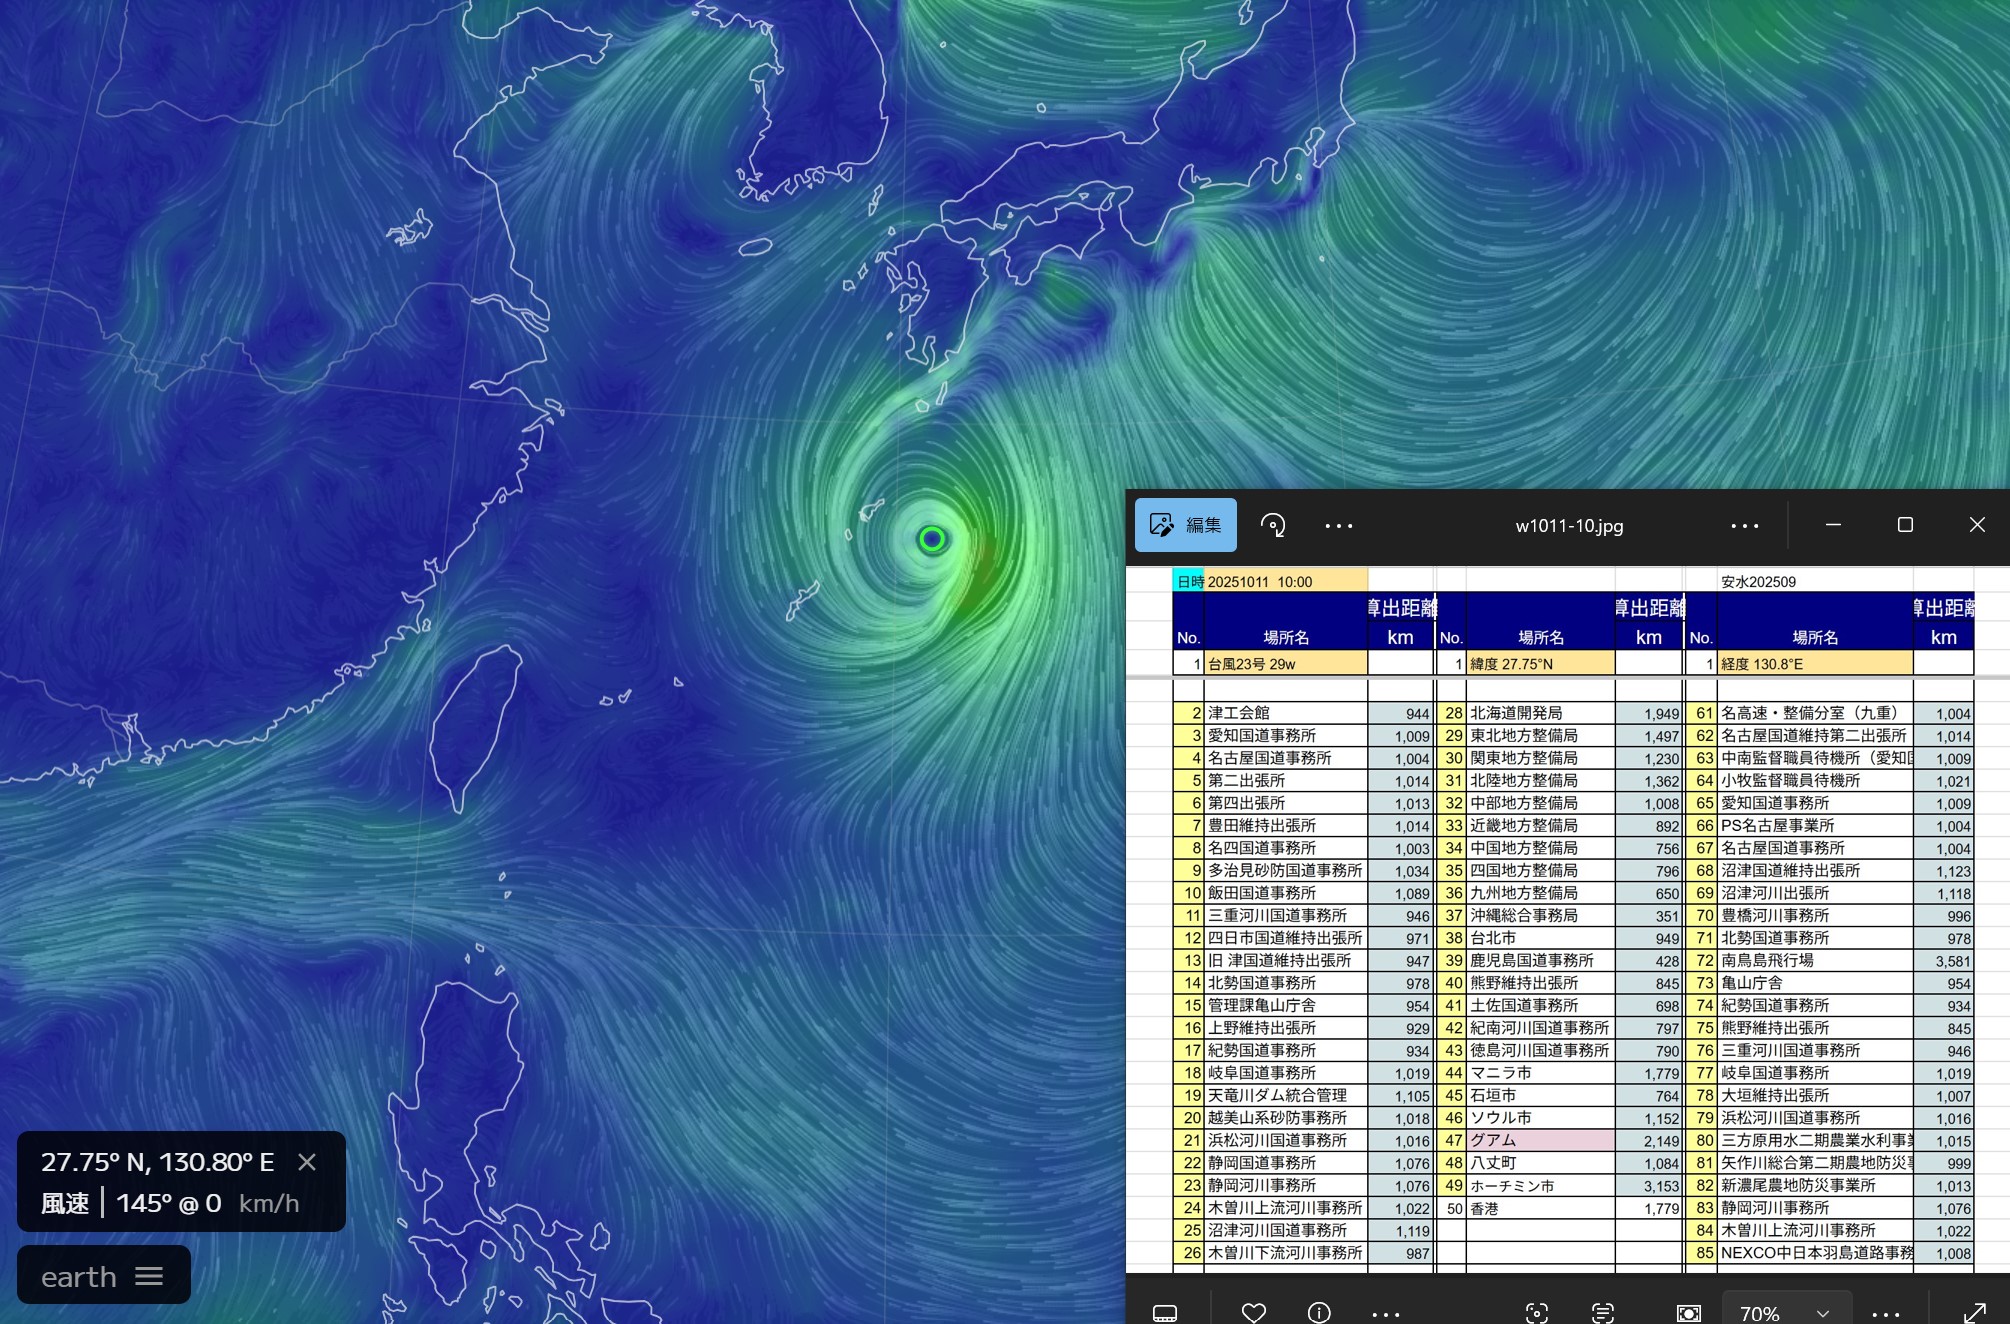Open options menu right of file name

point(1744,526)
